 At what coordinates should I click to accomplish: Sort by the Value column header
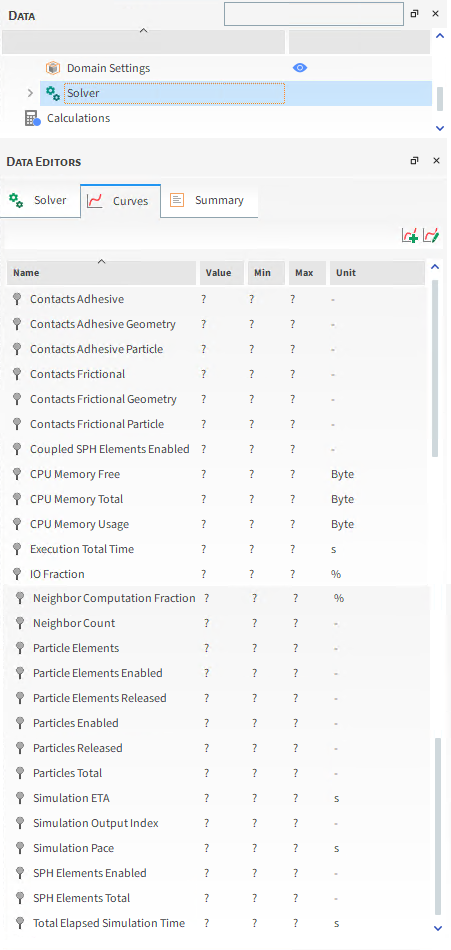tap(222, 273)
